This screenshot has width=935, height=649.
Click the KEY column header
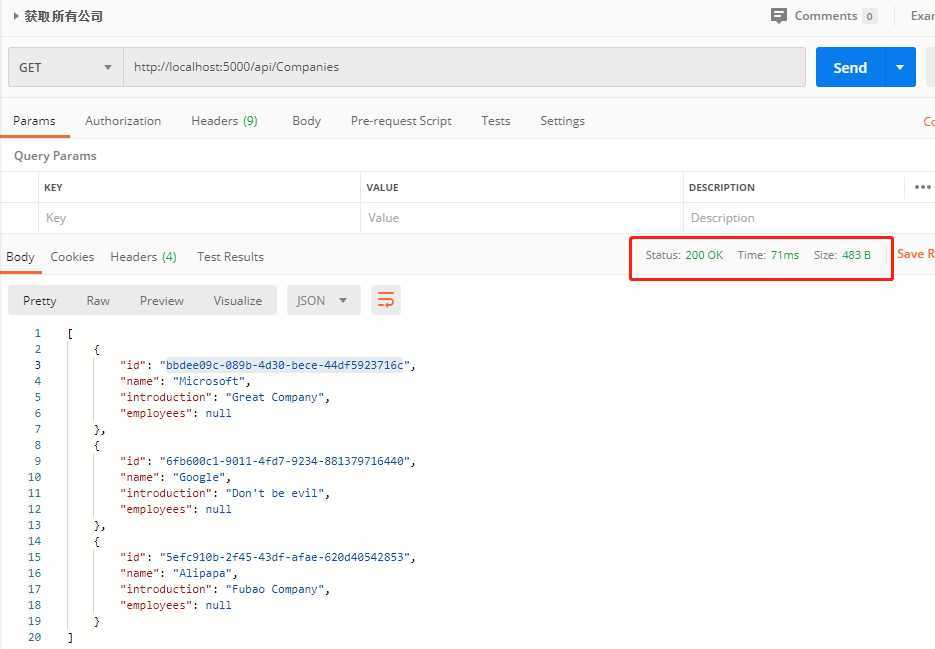[x=53, y=187]
